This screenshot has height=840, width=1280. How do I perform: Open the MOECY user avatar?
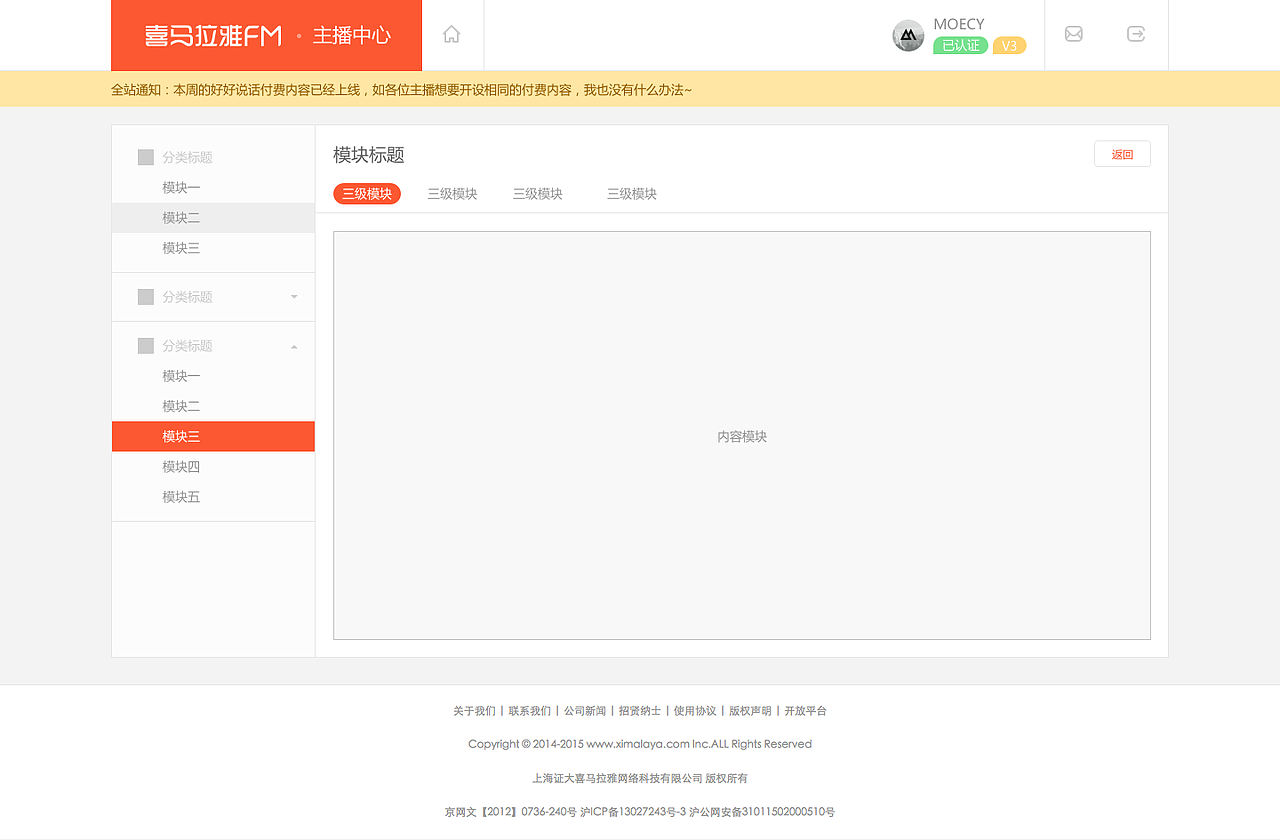point(907,35)
